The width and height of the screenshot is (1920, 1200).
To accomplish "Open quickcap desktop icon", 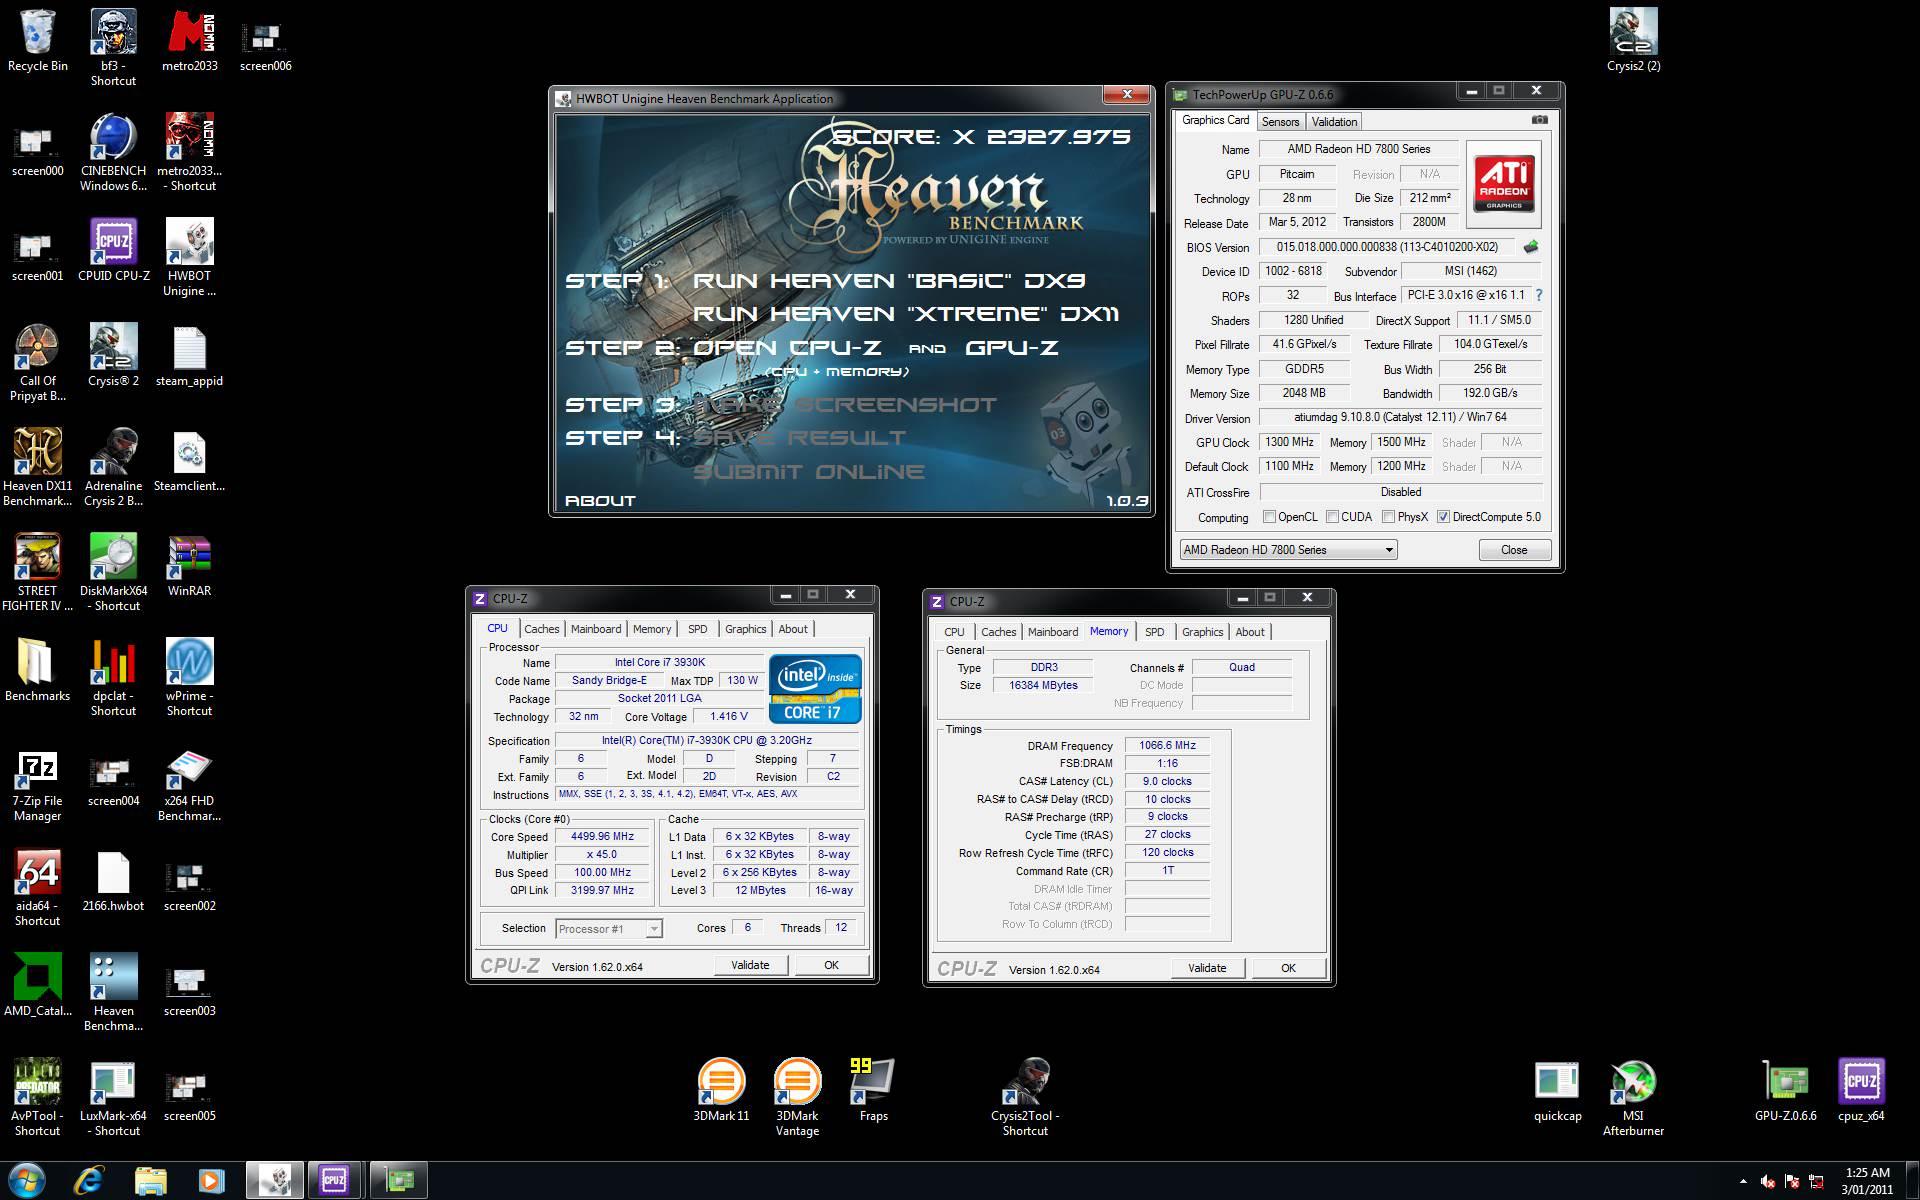I will (1557, 1090).
